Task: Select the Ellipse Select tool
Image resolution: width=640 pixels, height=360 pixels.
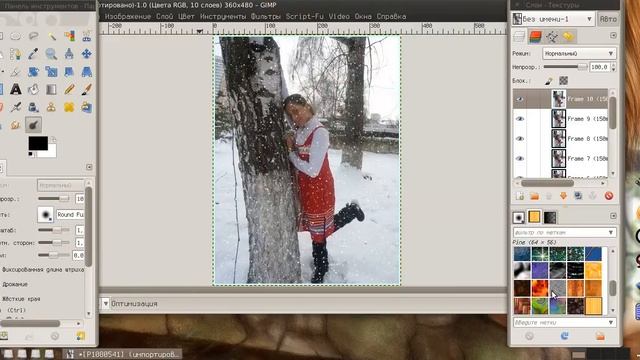Action: (x=16, y=36)
